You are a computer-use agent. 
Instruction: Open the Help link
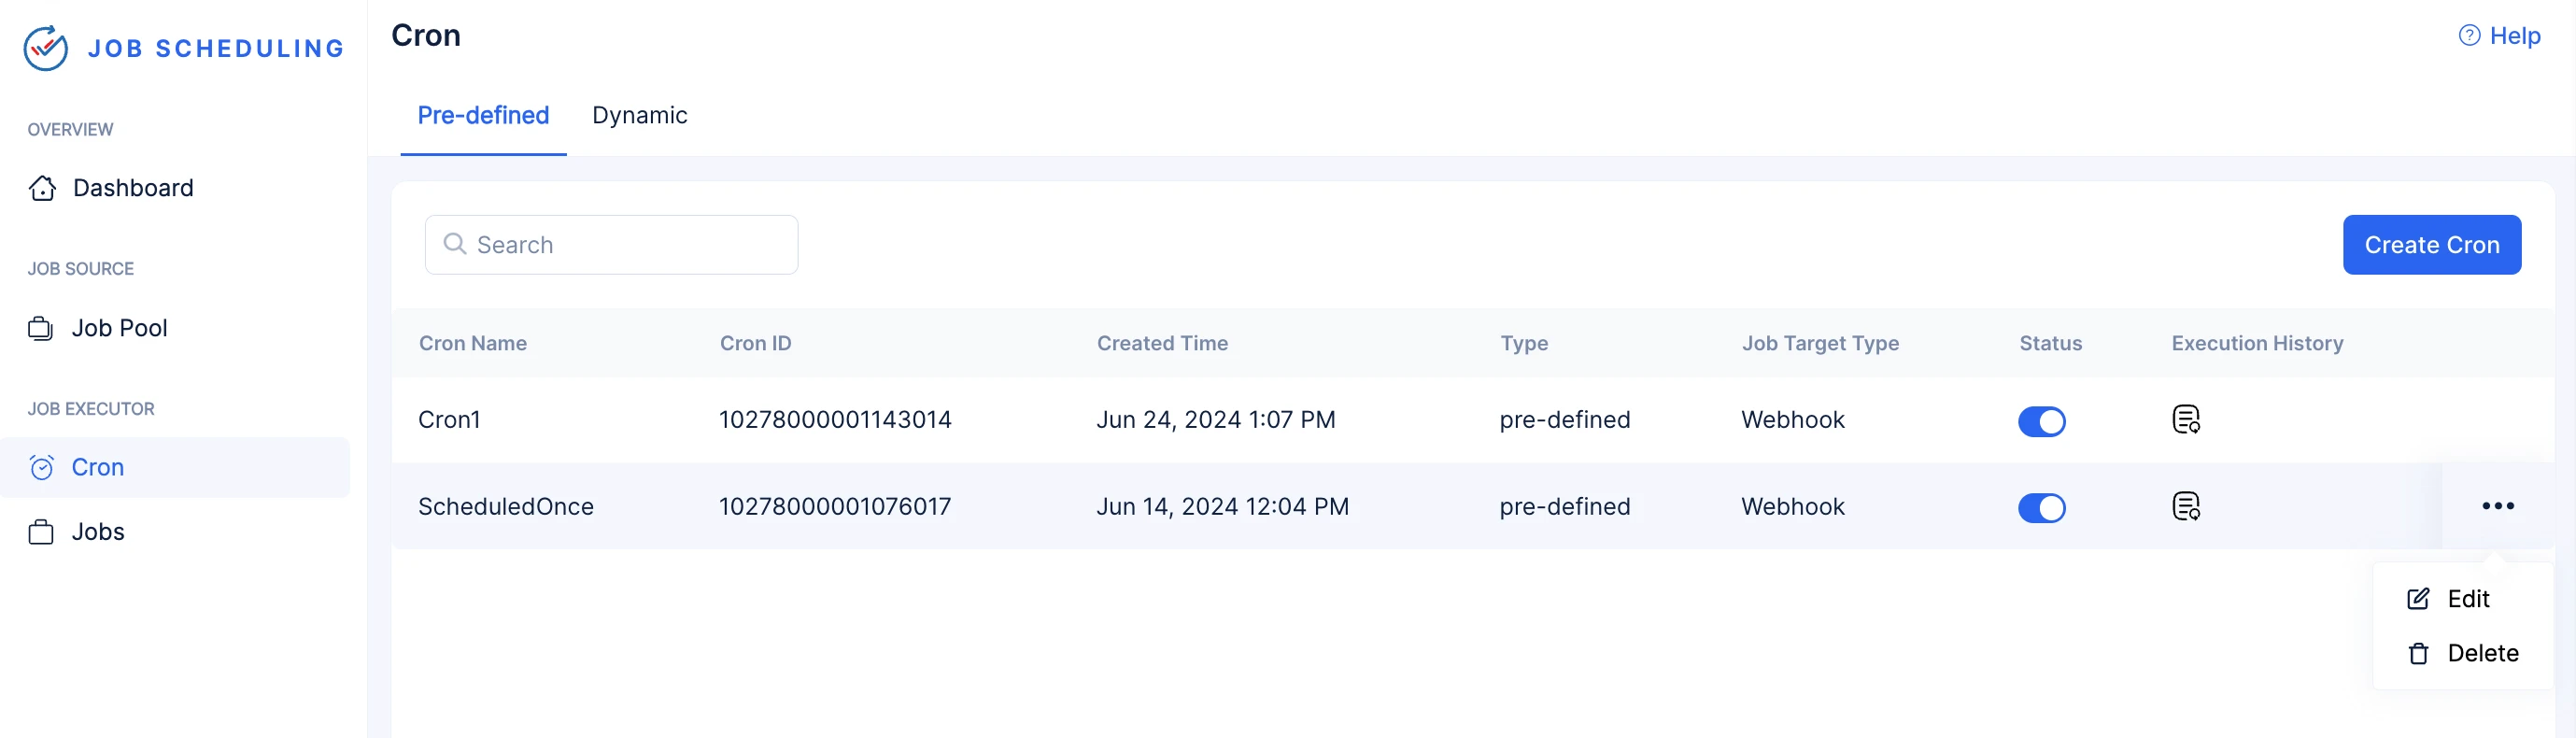click(x=2499, y=35)
